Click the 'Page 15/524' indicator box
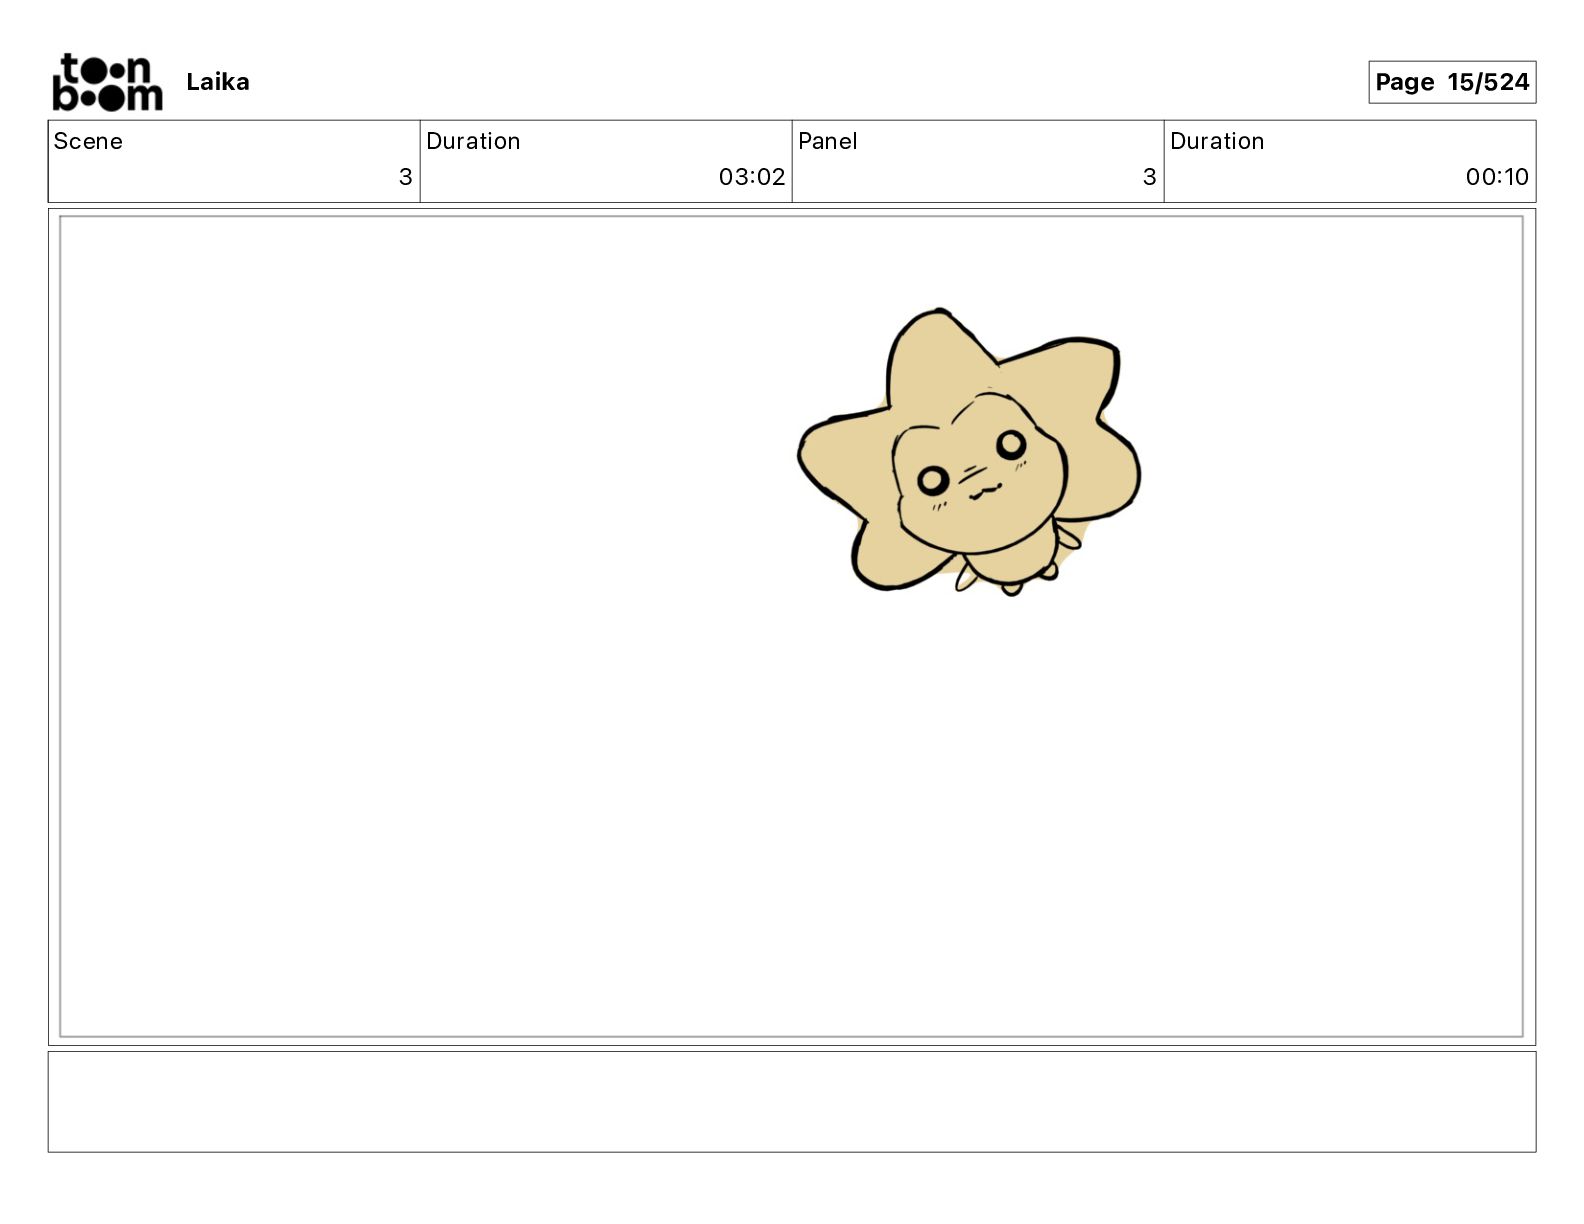 [x=1452, y=82]
